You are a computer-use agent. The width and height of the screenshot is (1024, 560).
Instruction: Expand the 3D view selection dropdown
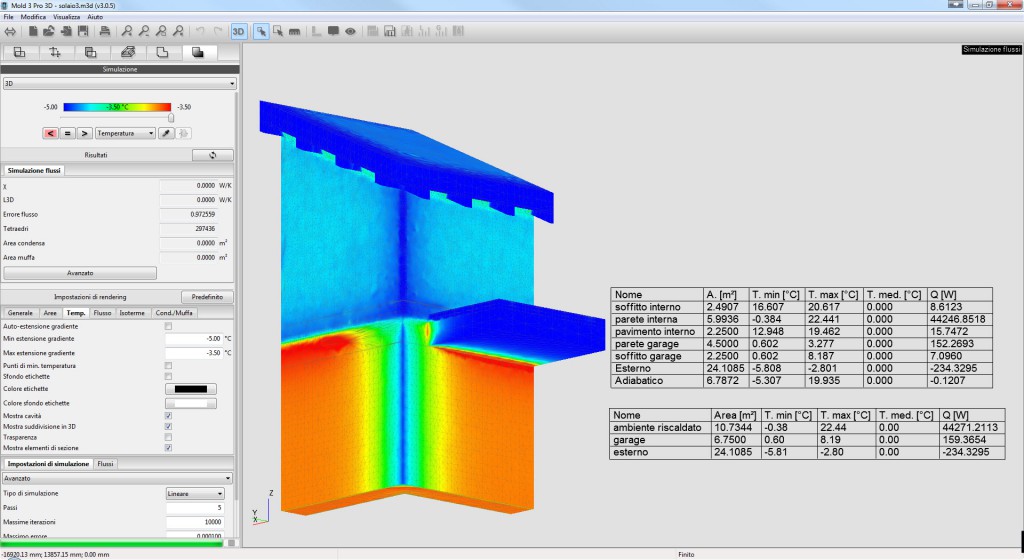pos(119,84)
